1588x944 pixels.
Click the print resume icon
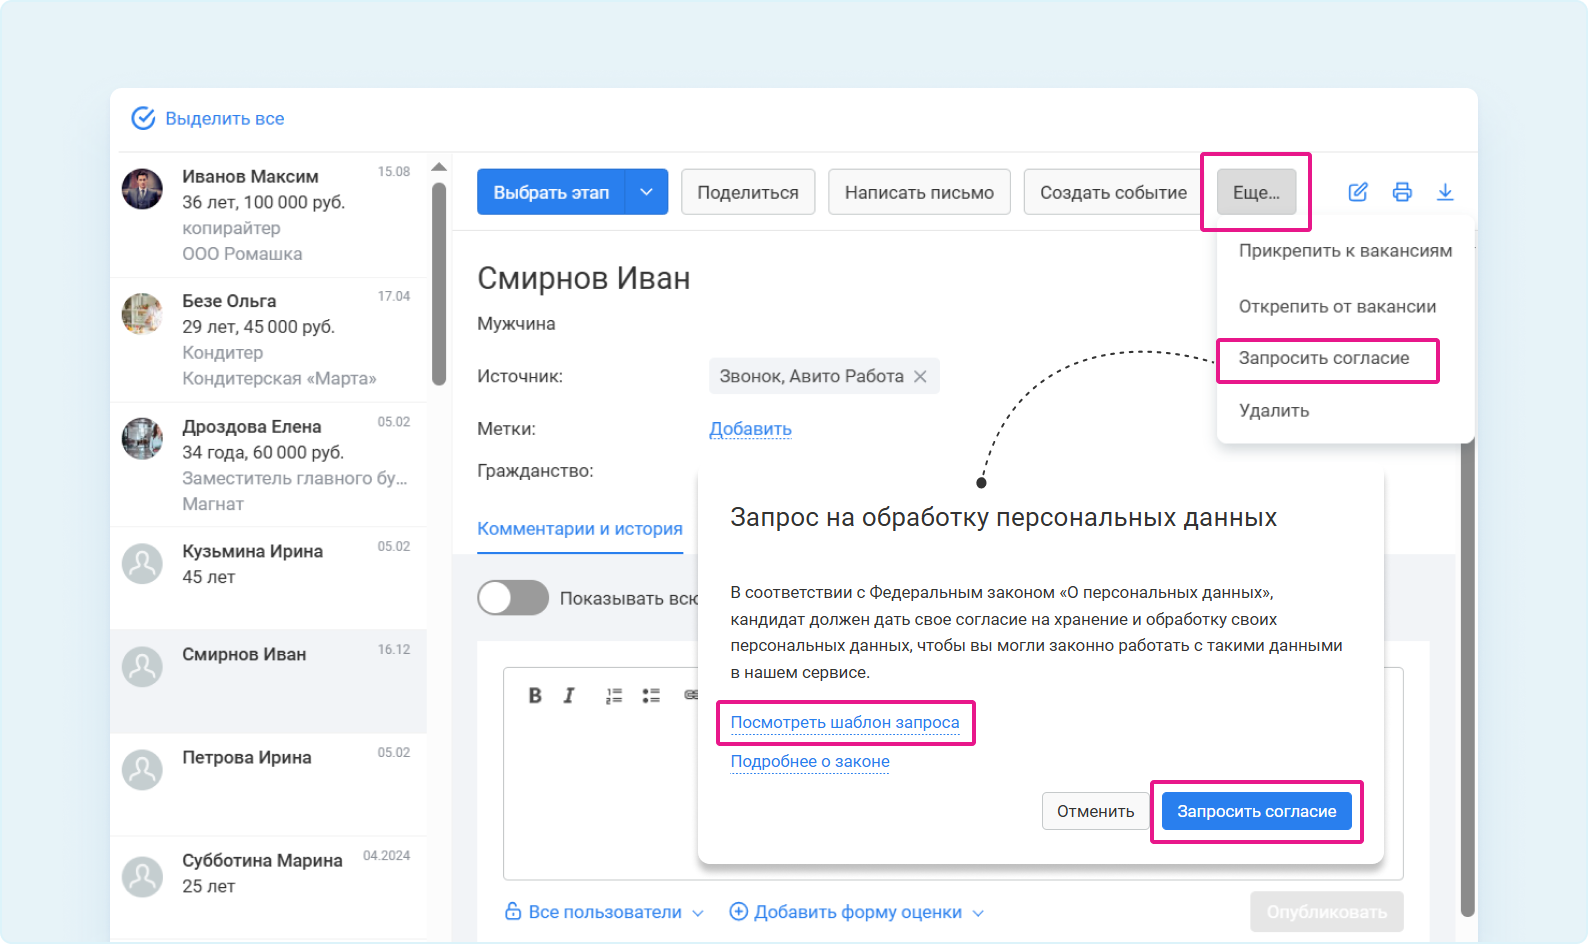point(1402,192)
